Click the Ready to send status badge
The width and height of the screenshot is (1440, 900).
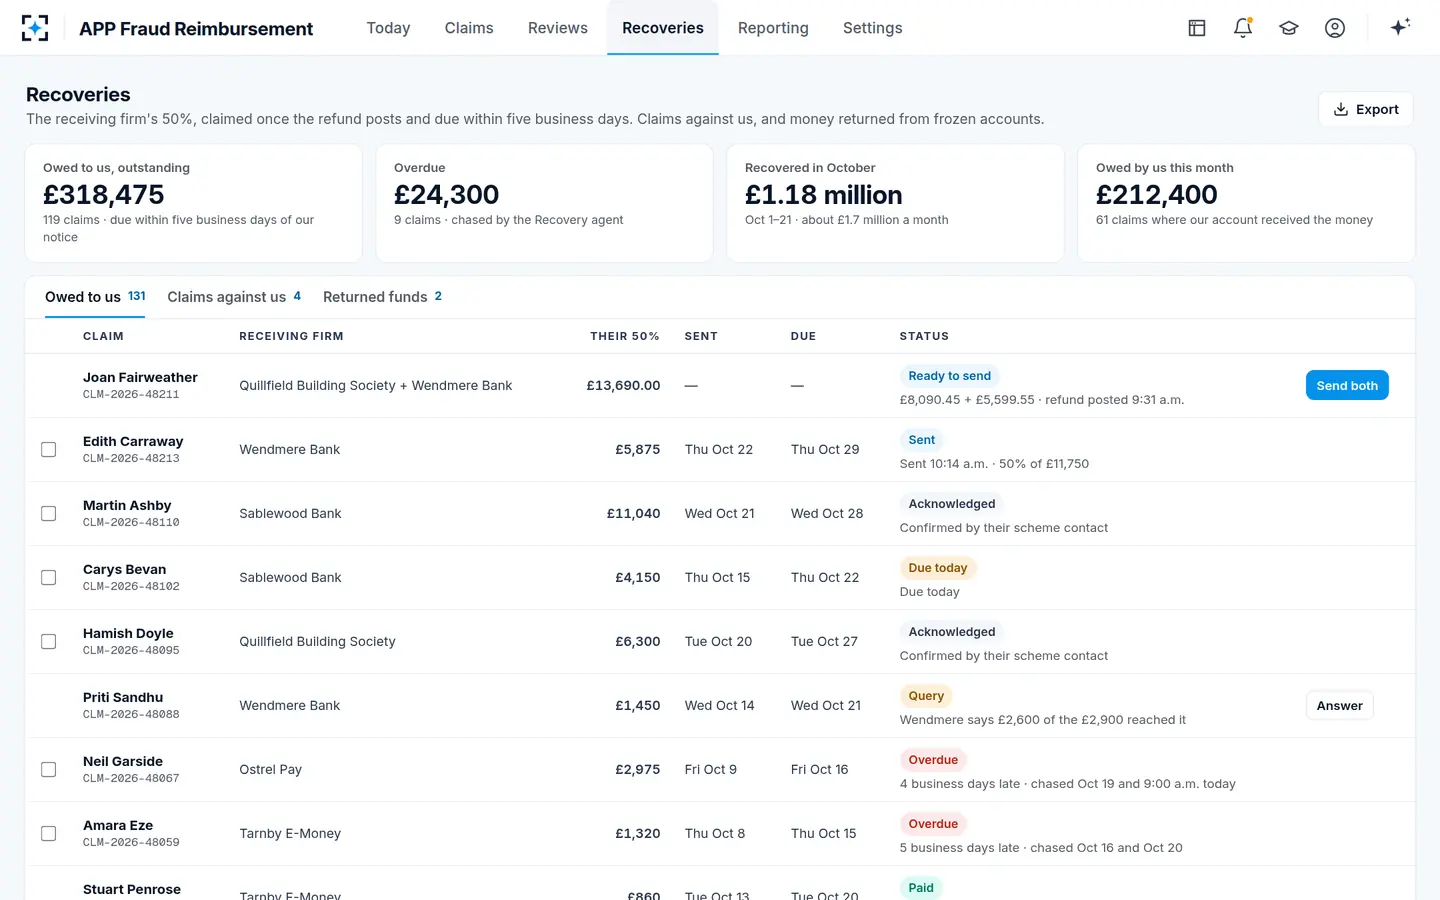[x=950, y=376]
